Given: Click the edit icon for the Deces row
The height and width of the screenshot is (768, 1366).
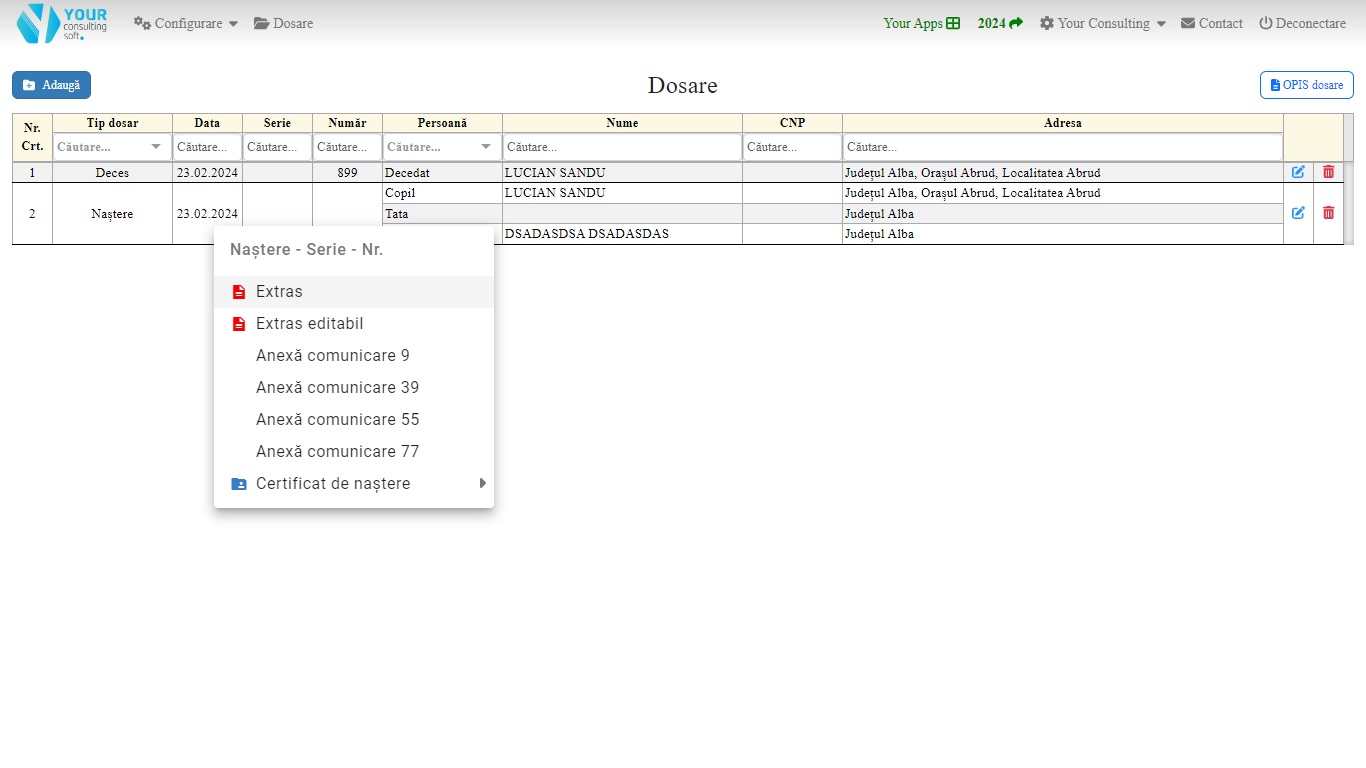Looking at the screenshot, I should click(x=1298, y=172).
